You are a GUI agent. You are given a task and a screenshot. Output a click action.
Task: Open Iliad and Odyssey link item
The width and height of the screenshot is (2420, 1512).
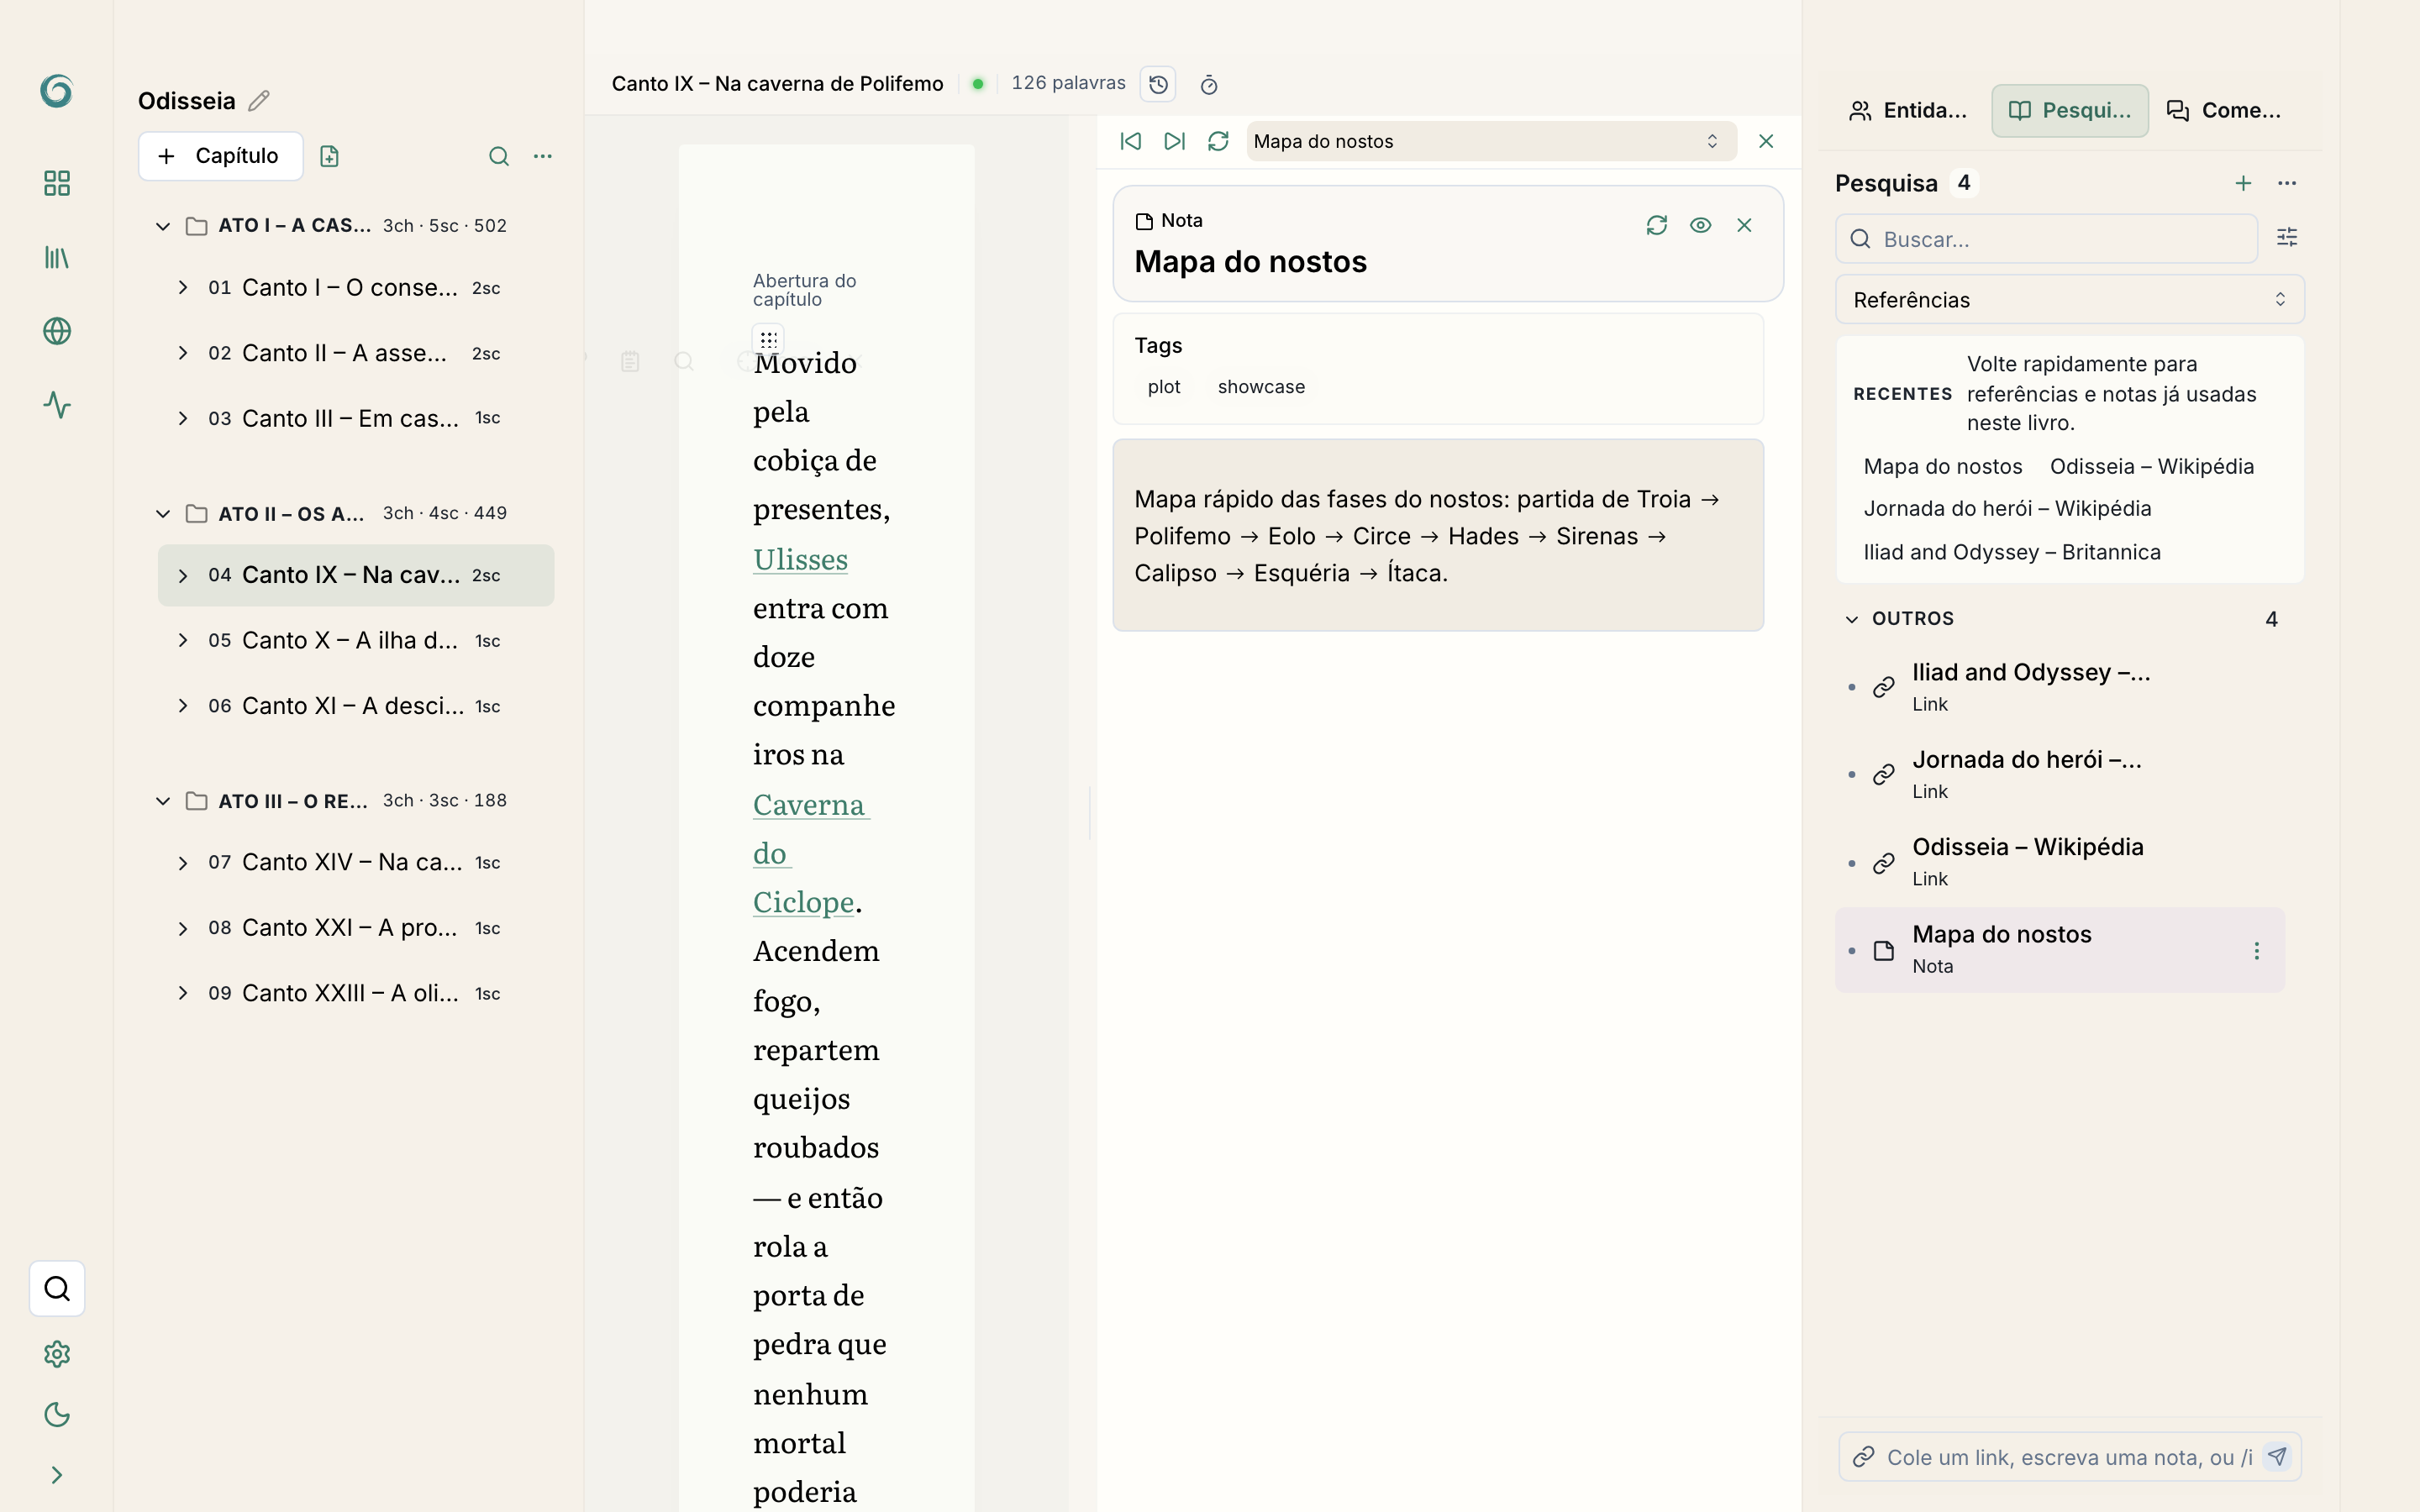(2060, 686)
